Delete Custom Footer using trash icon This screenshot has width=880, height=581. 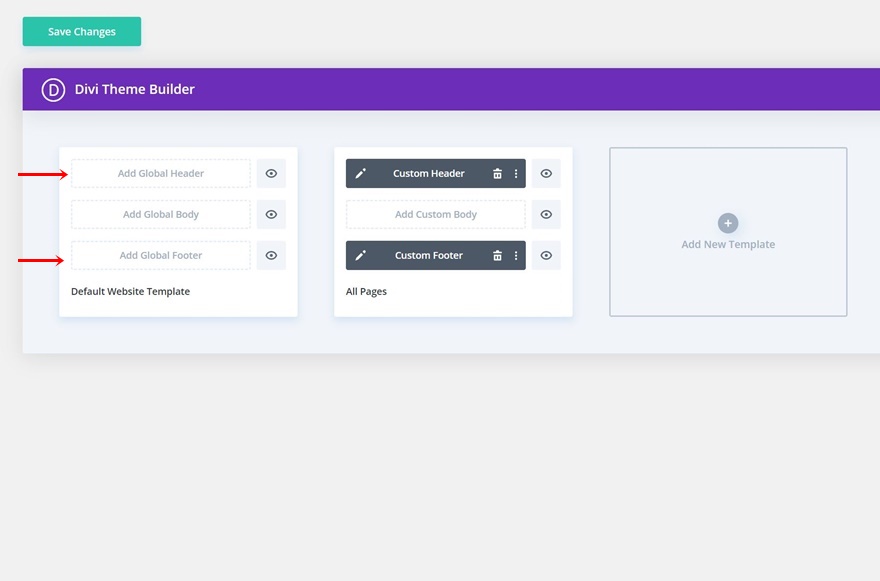point(497,255)
